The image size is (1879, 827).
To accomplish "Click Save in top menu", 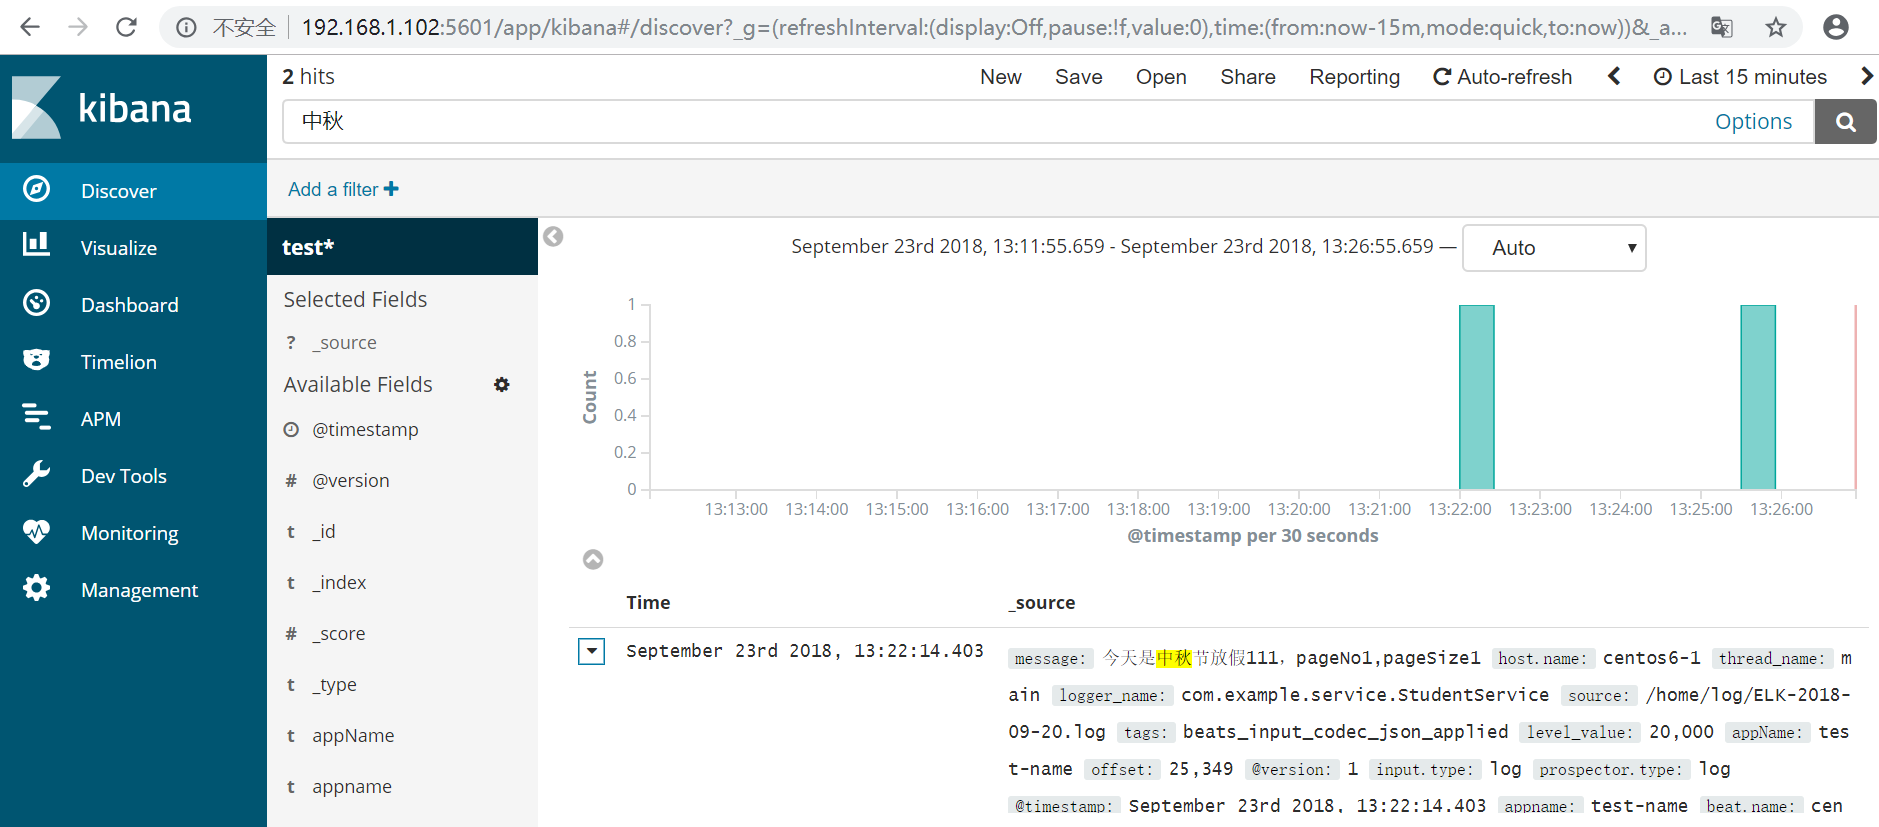I will [x=1079, y=77].
